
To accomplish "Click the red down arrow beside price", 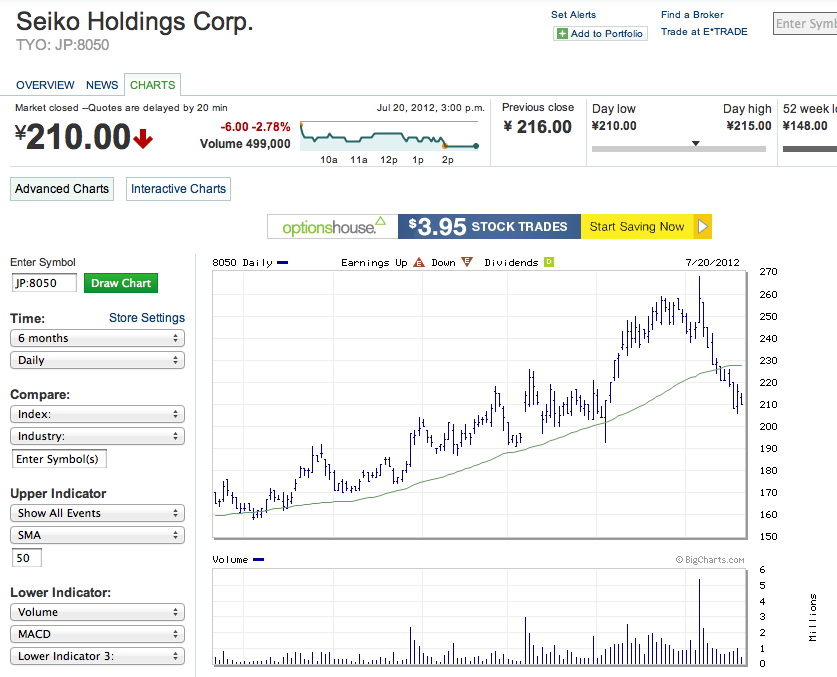I will [x=143, y=139].
